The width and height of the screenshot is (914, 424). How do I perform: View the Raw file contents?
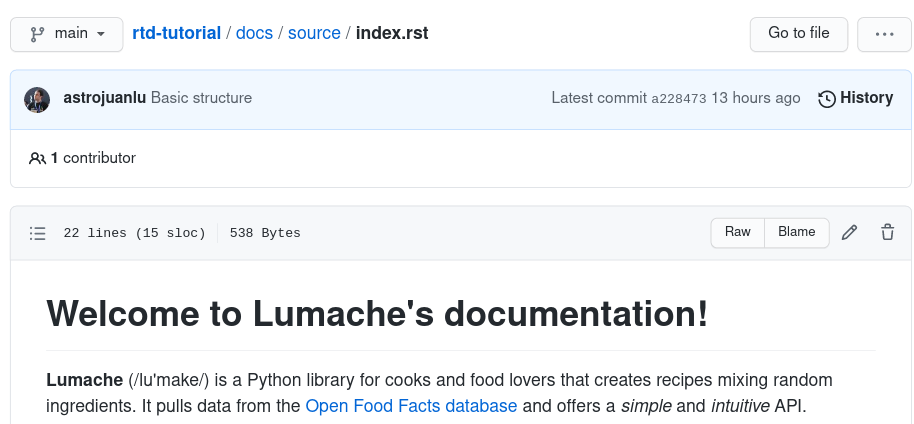(x=737, y=232)
